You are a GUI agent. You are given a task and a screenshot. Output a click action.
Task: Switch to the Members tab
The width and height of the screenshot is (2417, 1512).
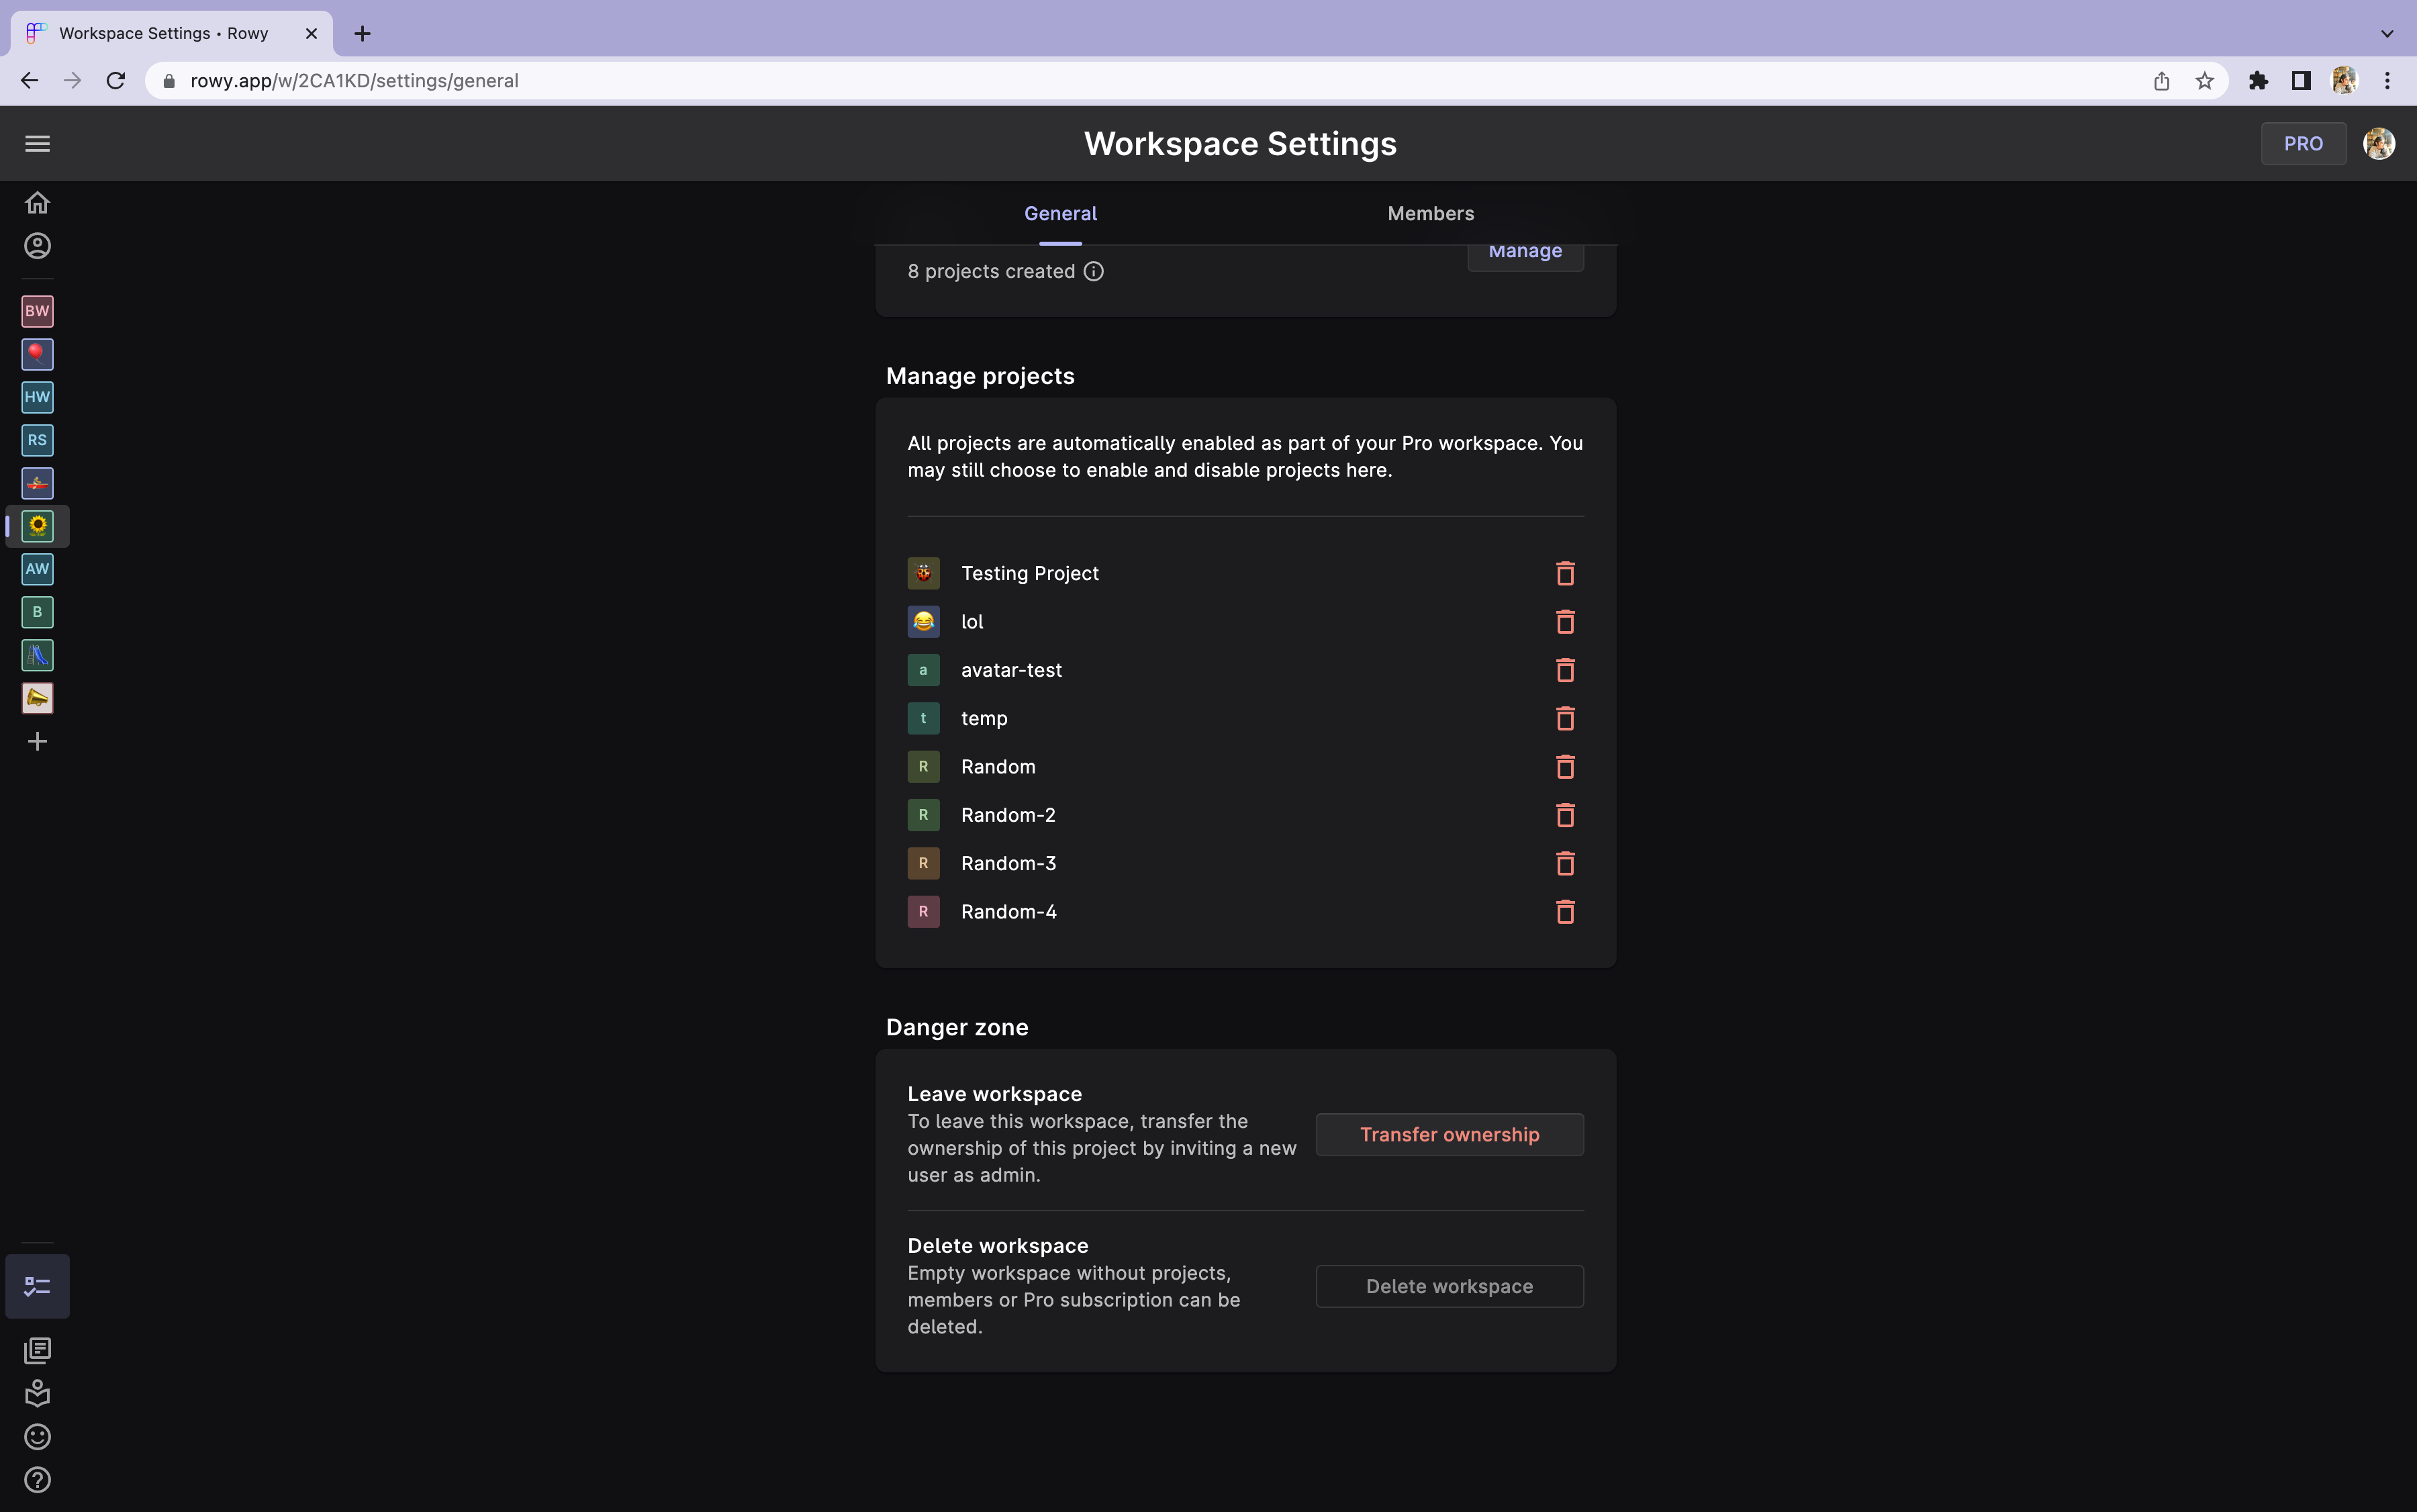pos(1429,213)
